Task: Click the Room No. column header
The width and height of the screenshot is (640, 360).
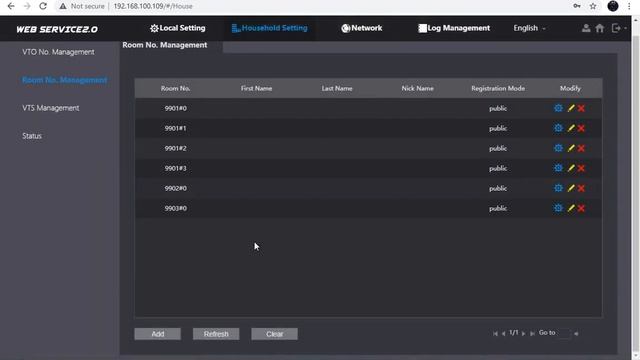Action: coord(176,88)
